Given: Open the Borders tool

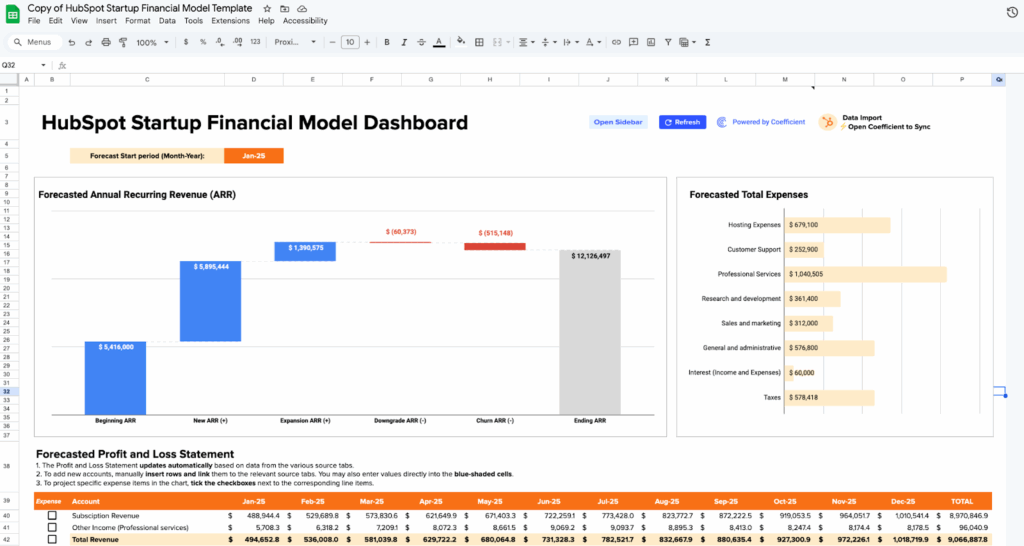Looking at the screenshot, I should click(x=480, y=42).
